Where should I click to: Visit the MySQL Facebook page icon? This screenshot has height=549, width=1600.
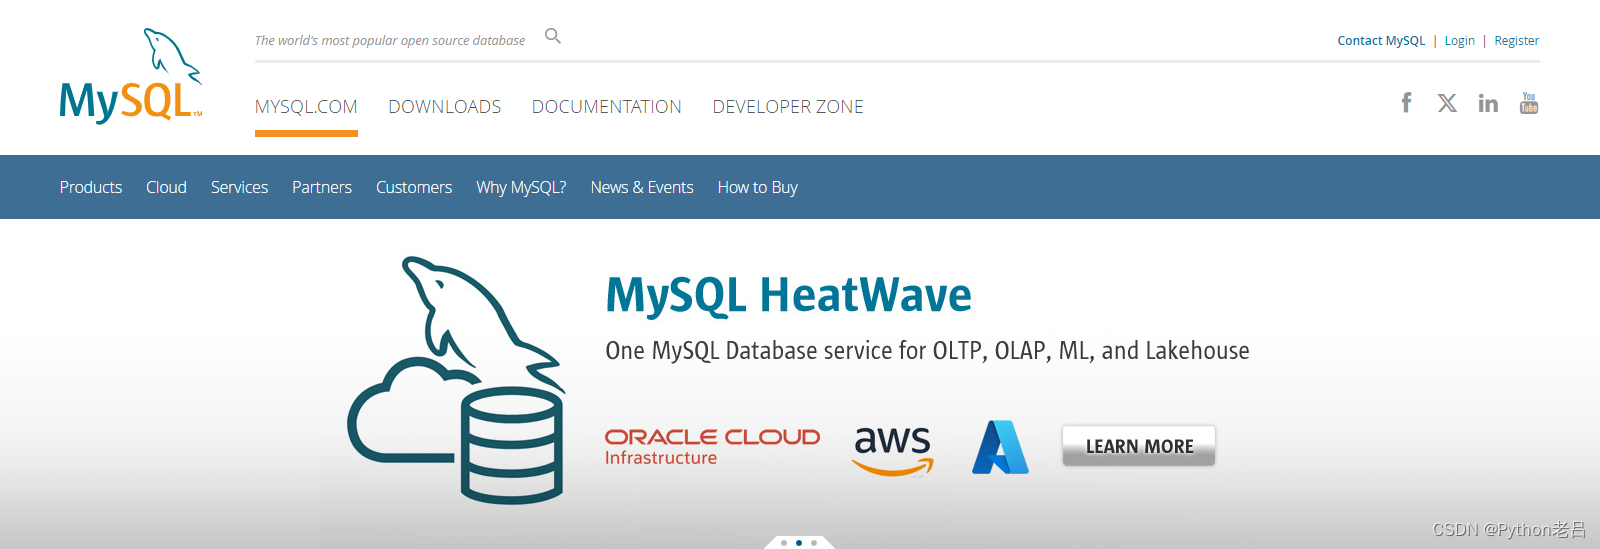[1406, 103]
